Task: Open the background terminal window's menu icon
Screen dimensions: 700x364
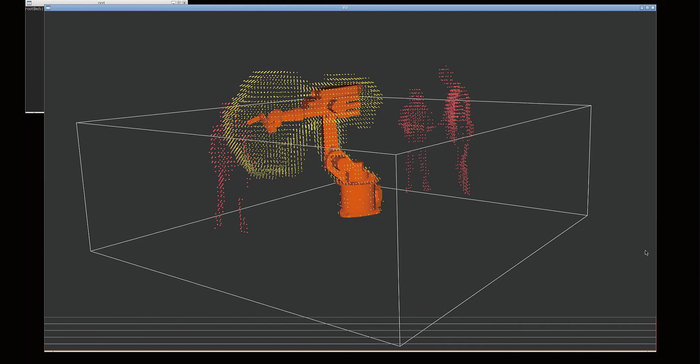Action: (29, 2)
